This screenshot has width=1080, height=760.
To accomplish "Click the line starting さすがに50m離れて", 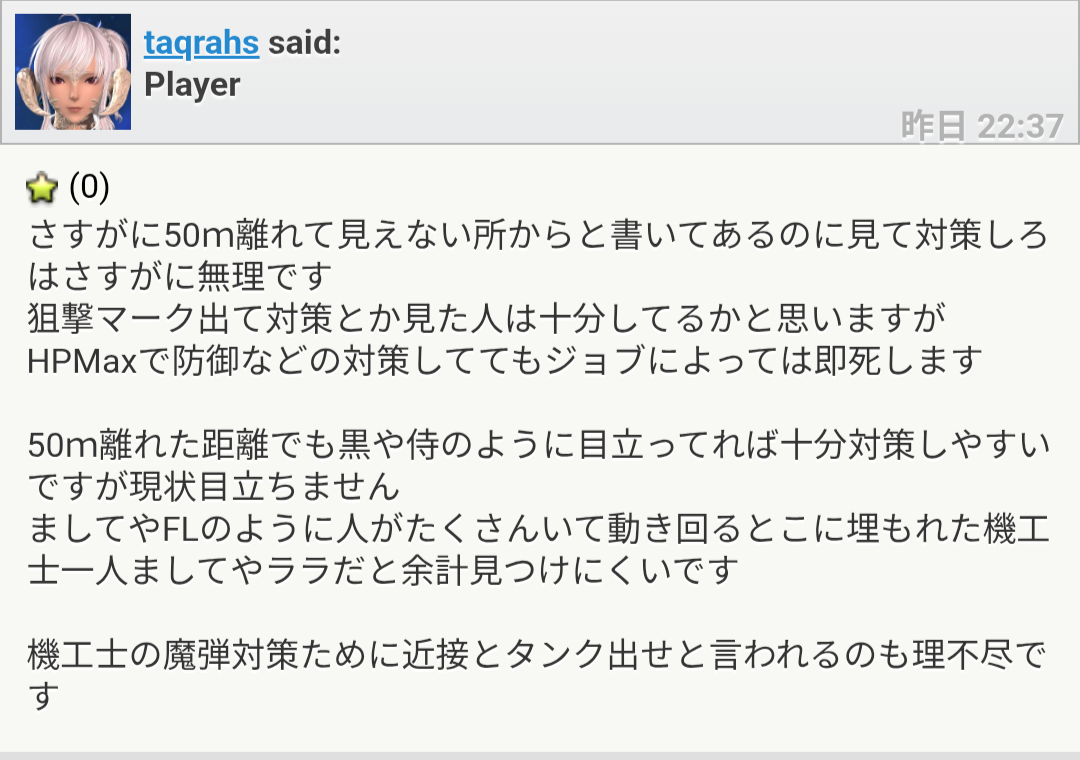I will click(538, 236).
